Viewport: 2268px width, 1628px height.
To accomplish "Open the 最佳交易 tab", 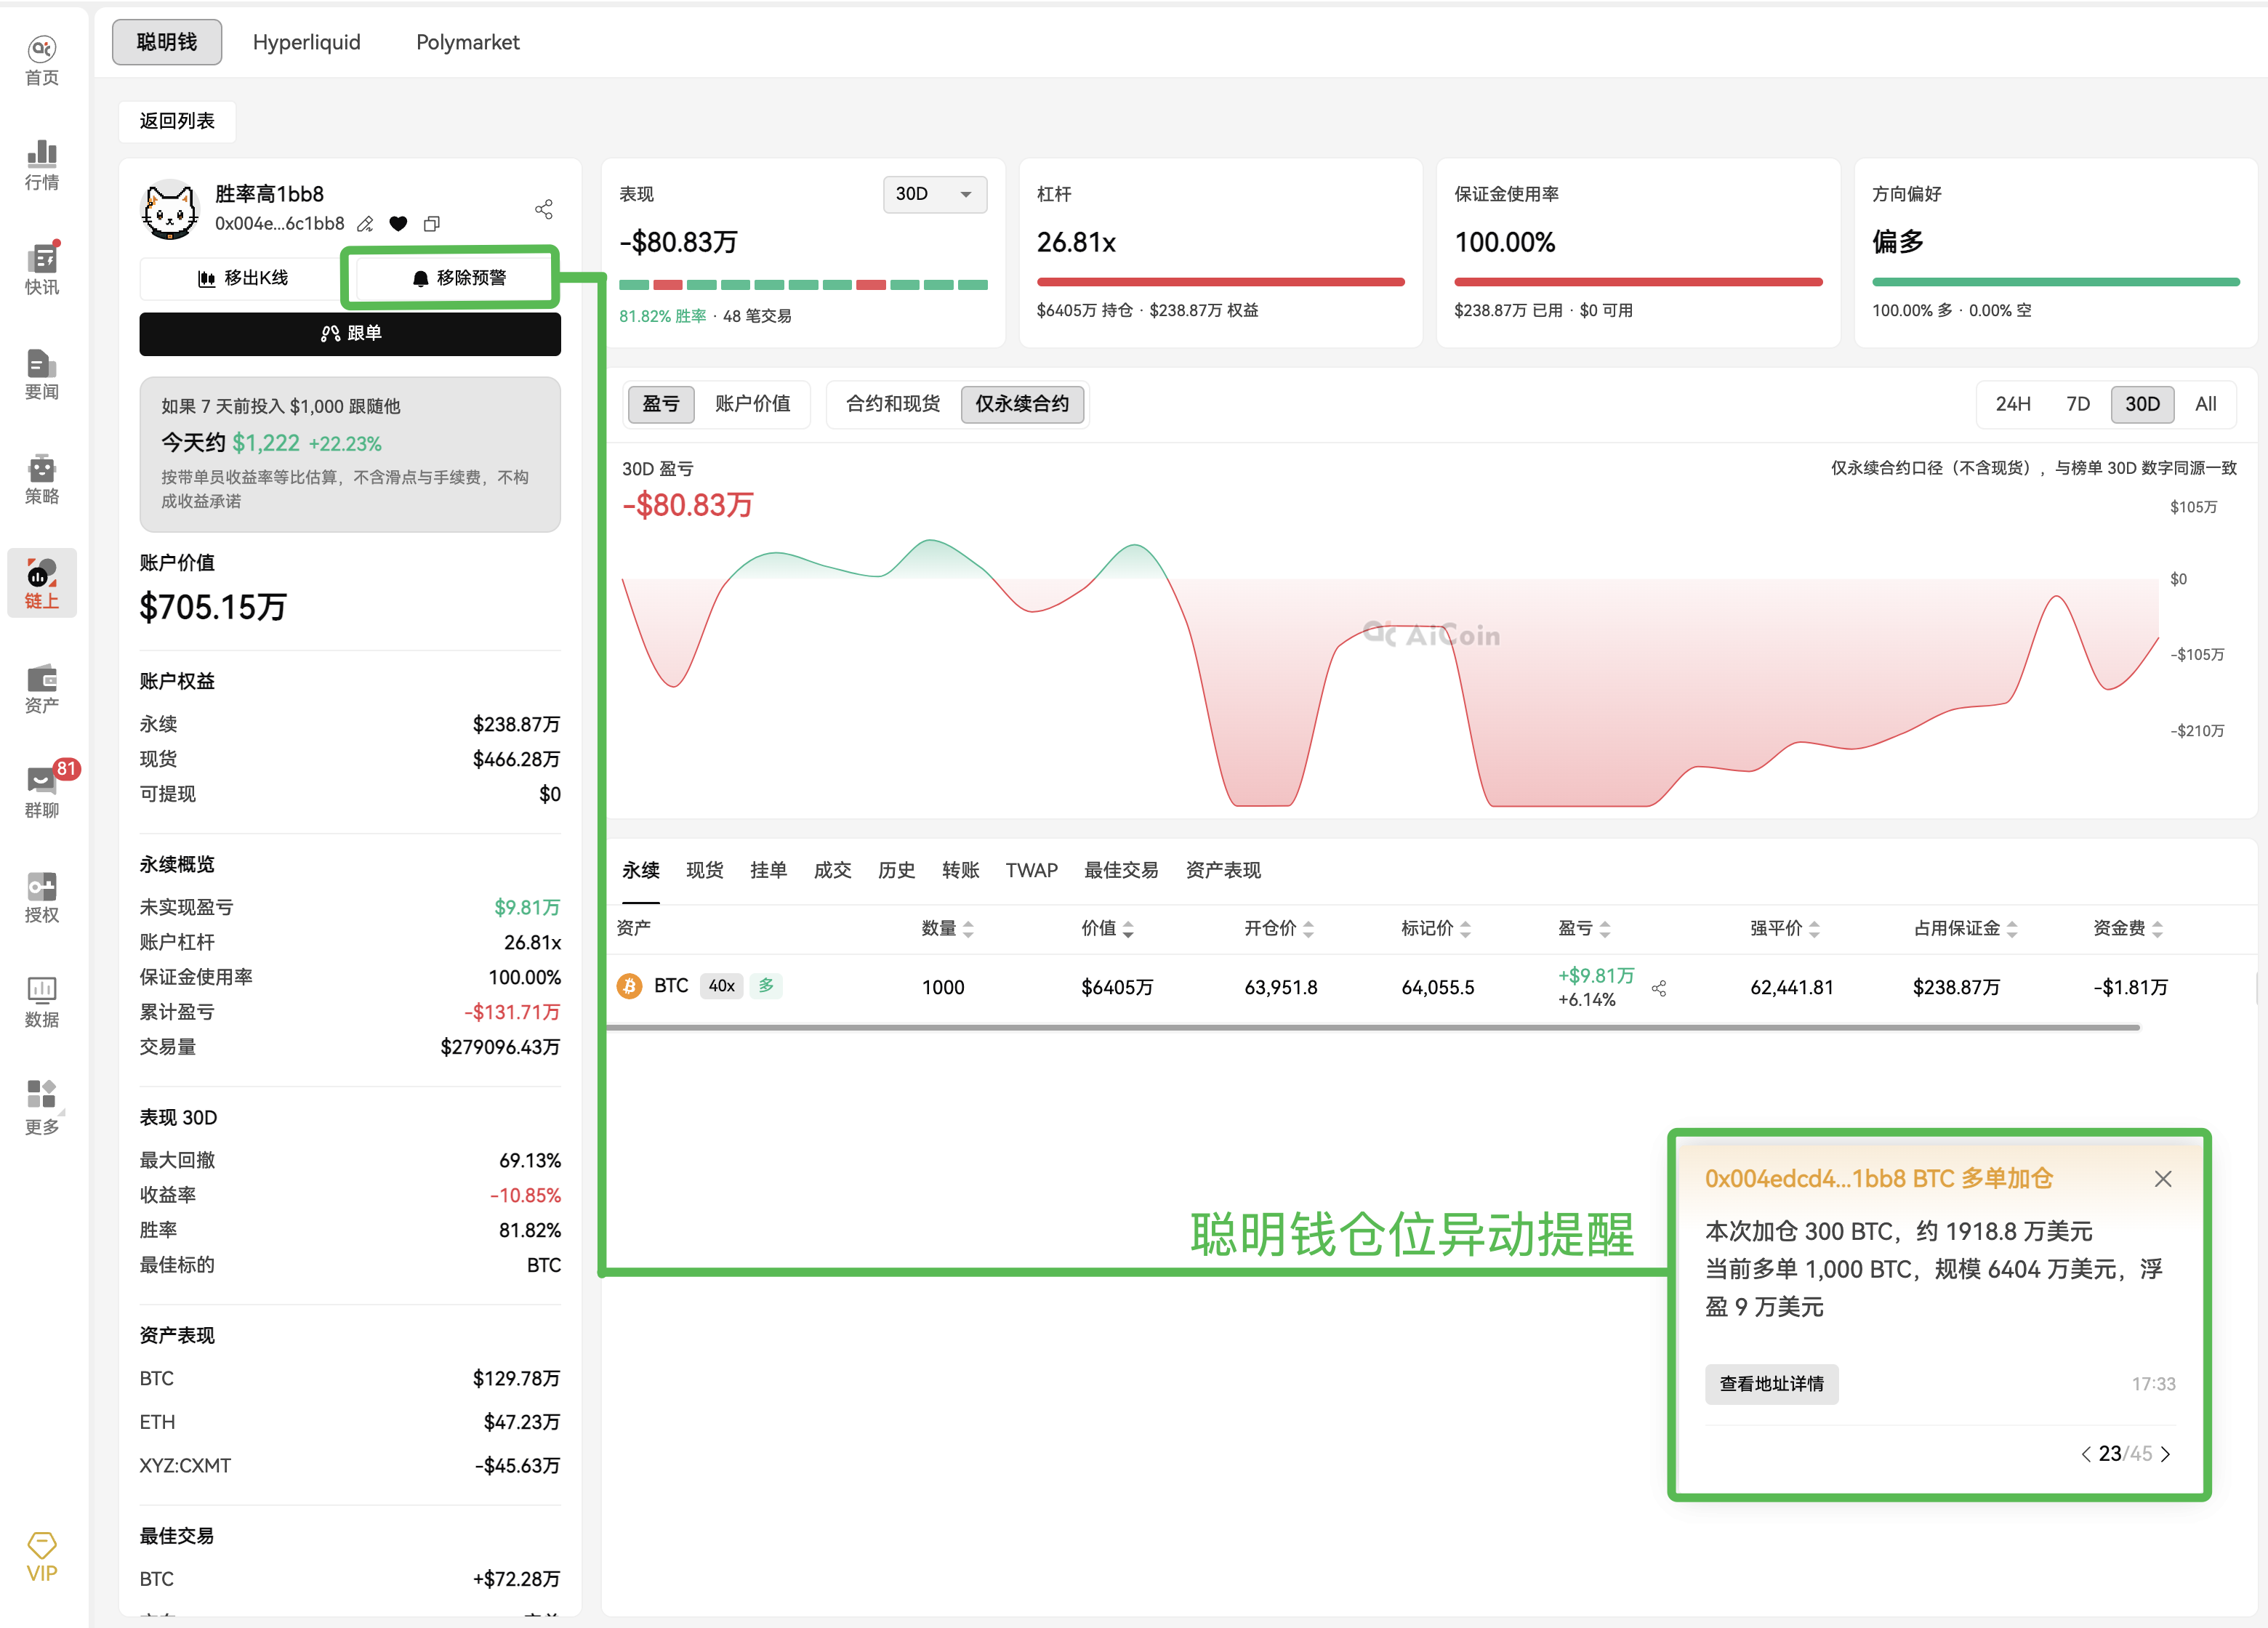I will pyautogui.click(x=1121, y=870).
